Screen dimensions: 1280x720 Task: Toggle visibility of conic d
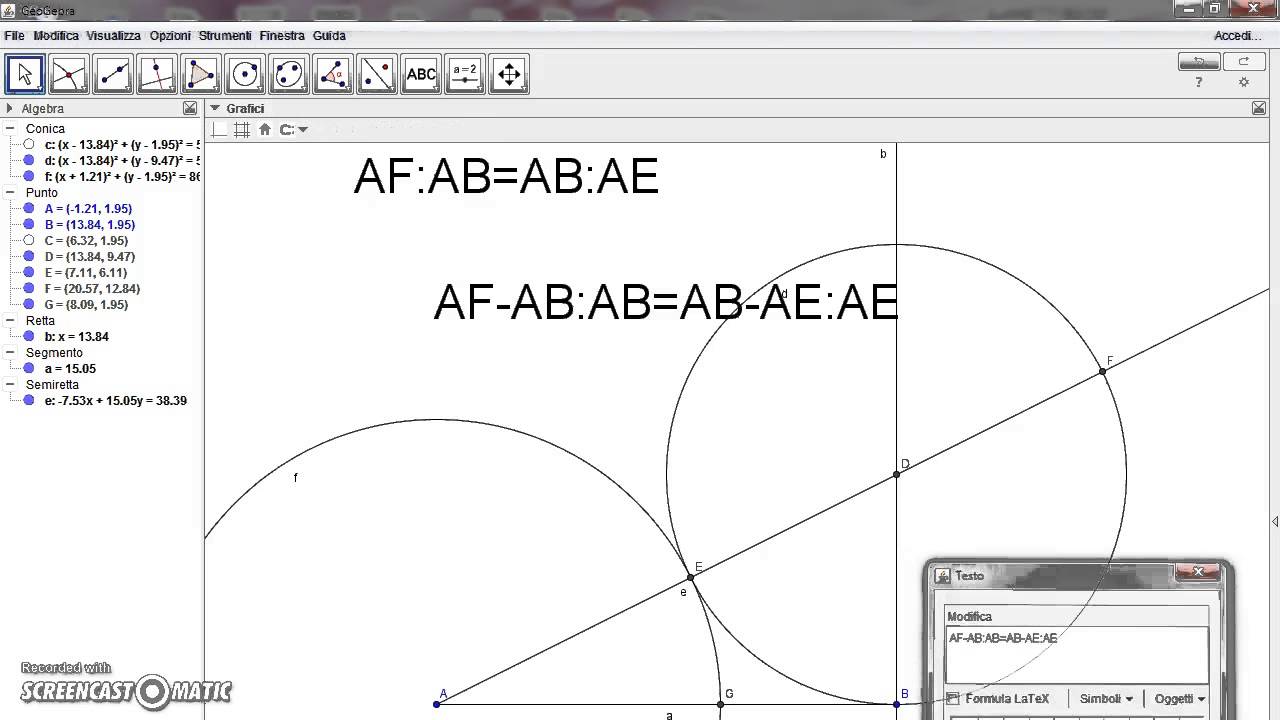pyautogui.click(x=29, y=160)
